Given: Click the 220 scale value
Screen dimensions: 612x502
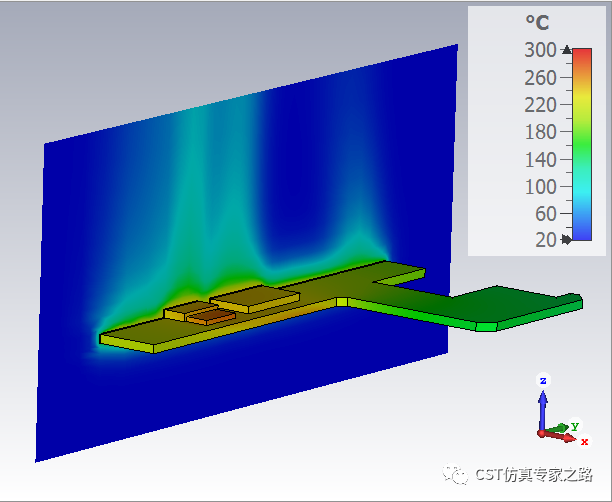Looking at the screenshot, I should 540,105.
